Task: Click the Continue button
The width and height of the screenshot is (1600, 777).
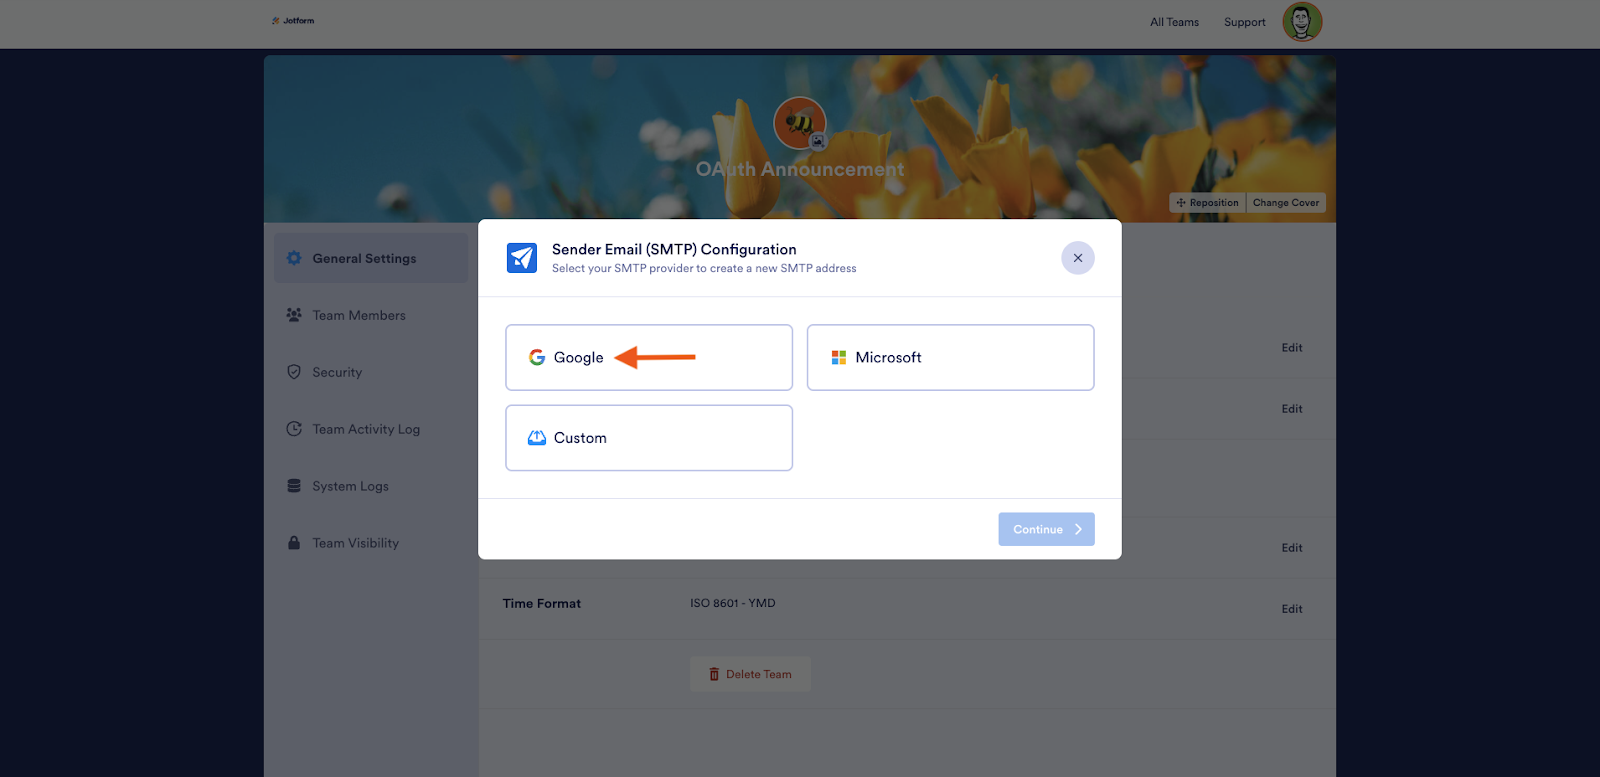Action: tap(1046, 529)
